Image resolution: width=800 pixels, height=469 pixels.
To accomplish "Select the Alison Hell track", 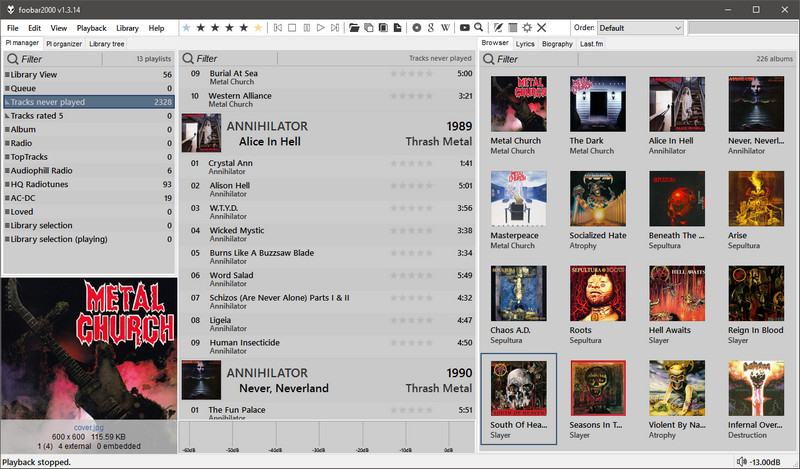I will pos(327,189).
